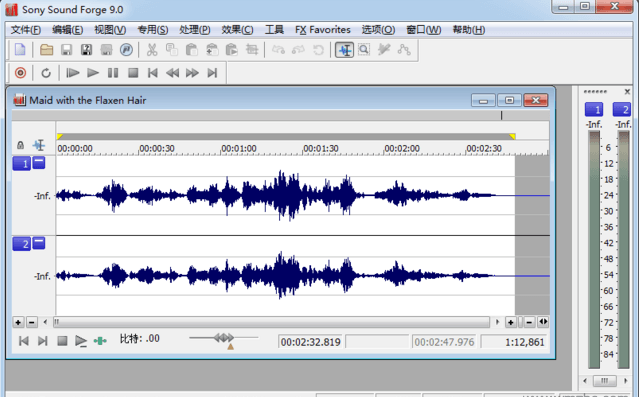Zoom out level with bottom-left minus
639x397 pixels.
(x=32, y=322)
